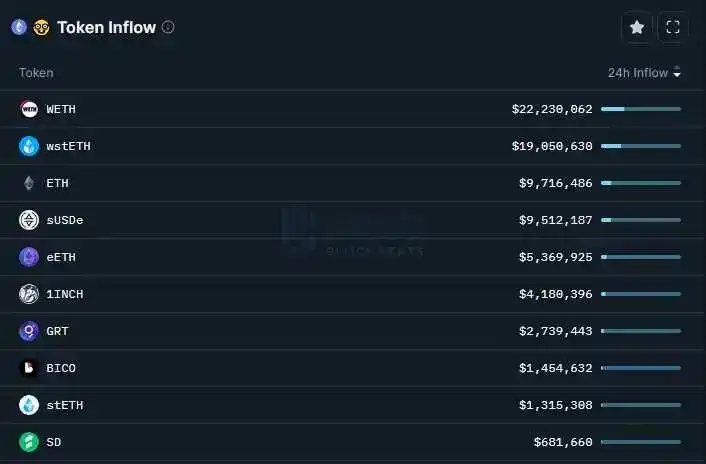706x464 pixels.
Task: Favorite the Token Inflow panel with star
Action: coord(637,28)
